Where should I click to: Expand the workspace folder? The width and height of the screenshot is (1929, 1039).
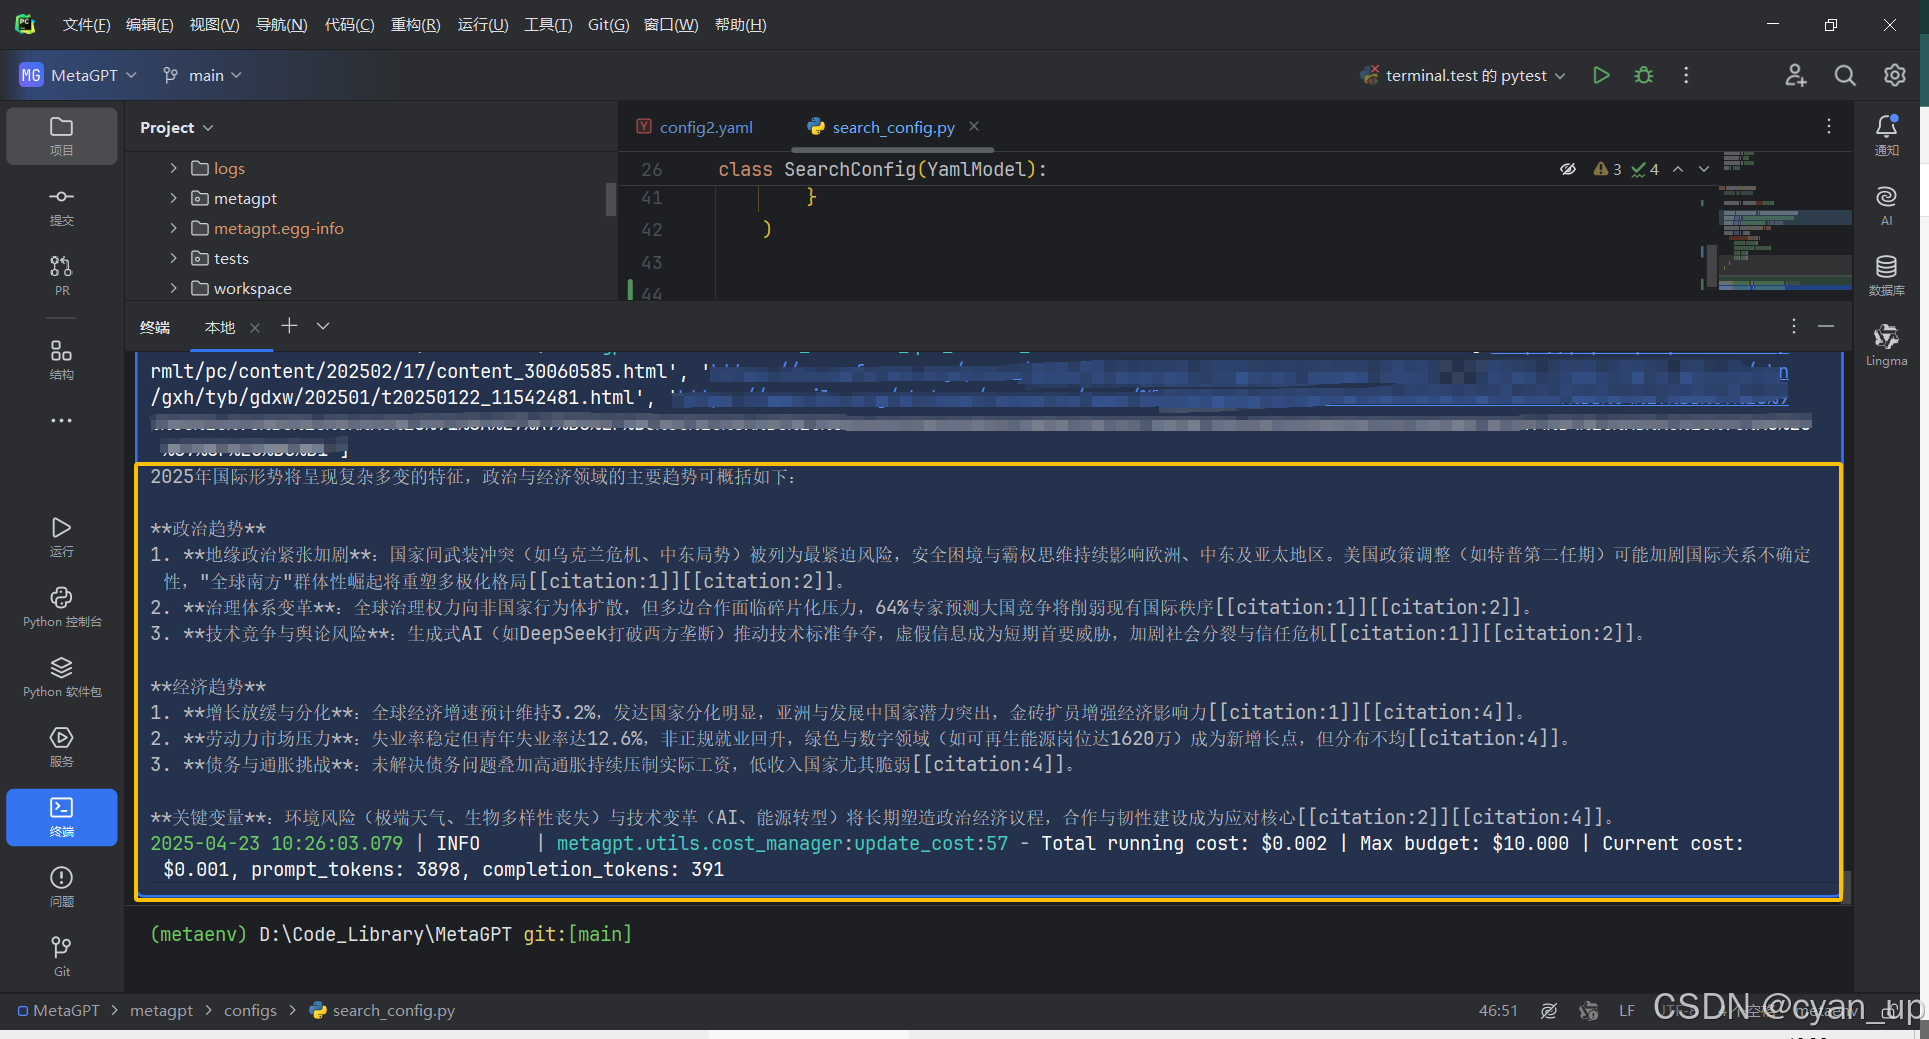click(173, 288)
